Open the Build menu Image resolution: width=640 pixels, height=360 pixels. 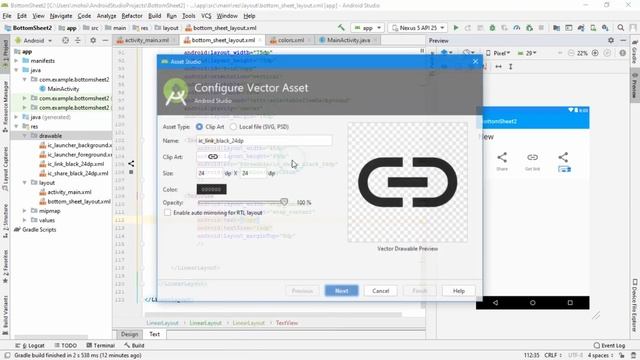tap(154, 16)
